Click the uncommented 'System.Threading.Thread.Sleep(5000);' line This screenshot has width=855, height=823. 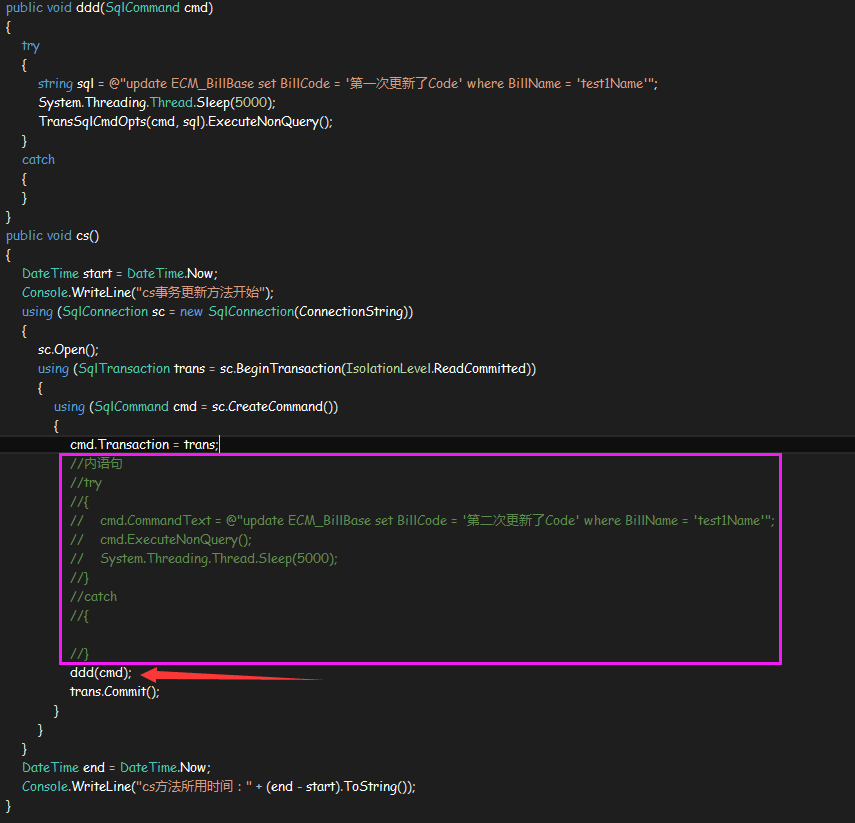click(157, 103)
